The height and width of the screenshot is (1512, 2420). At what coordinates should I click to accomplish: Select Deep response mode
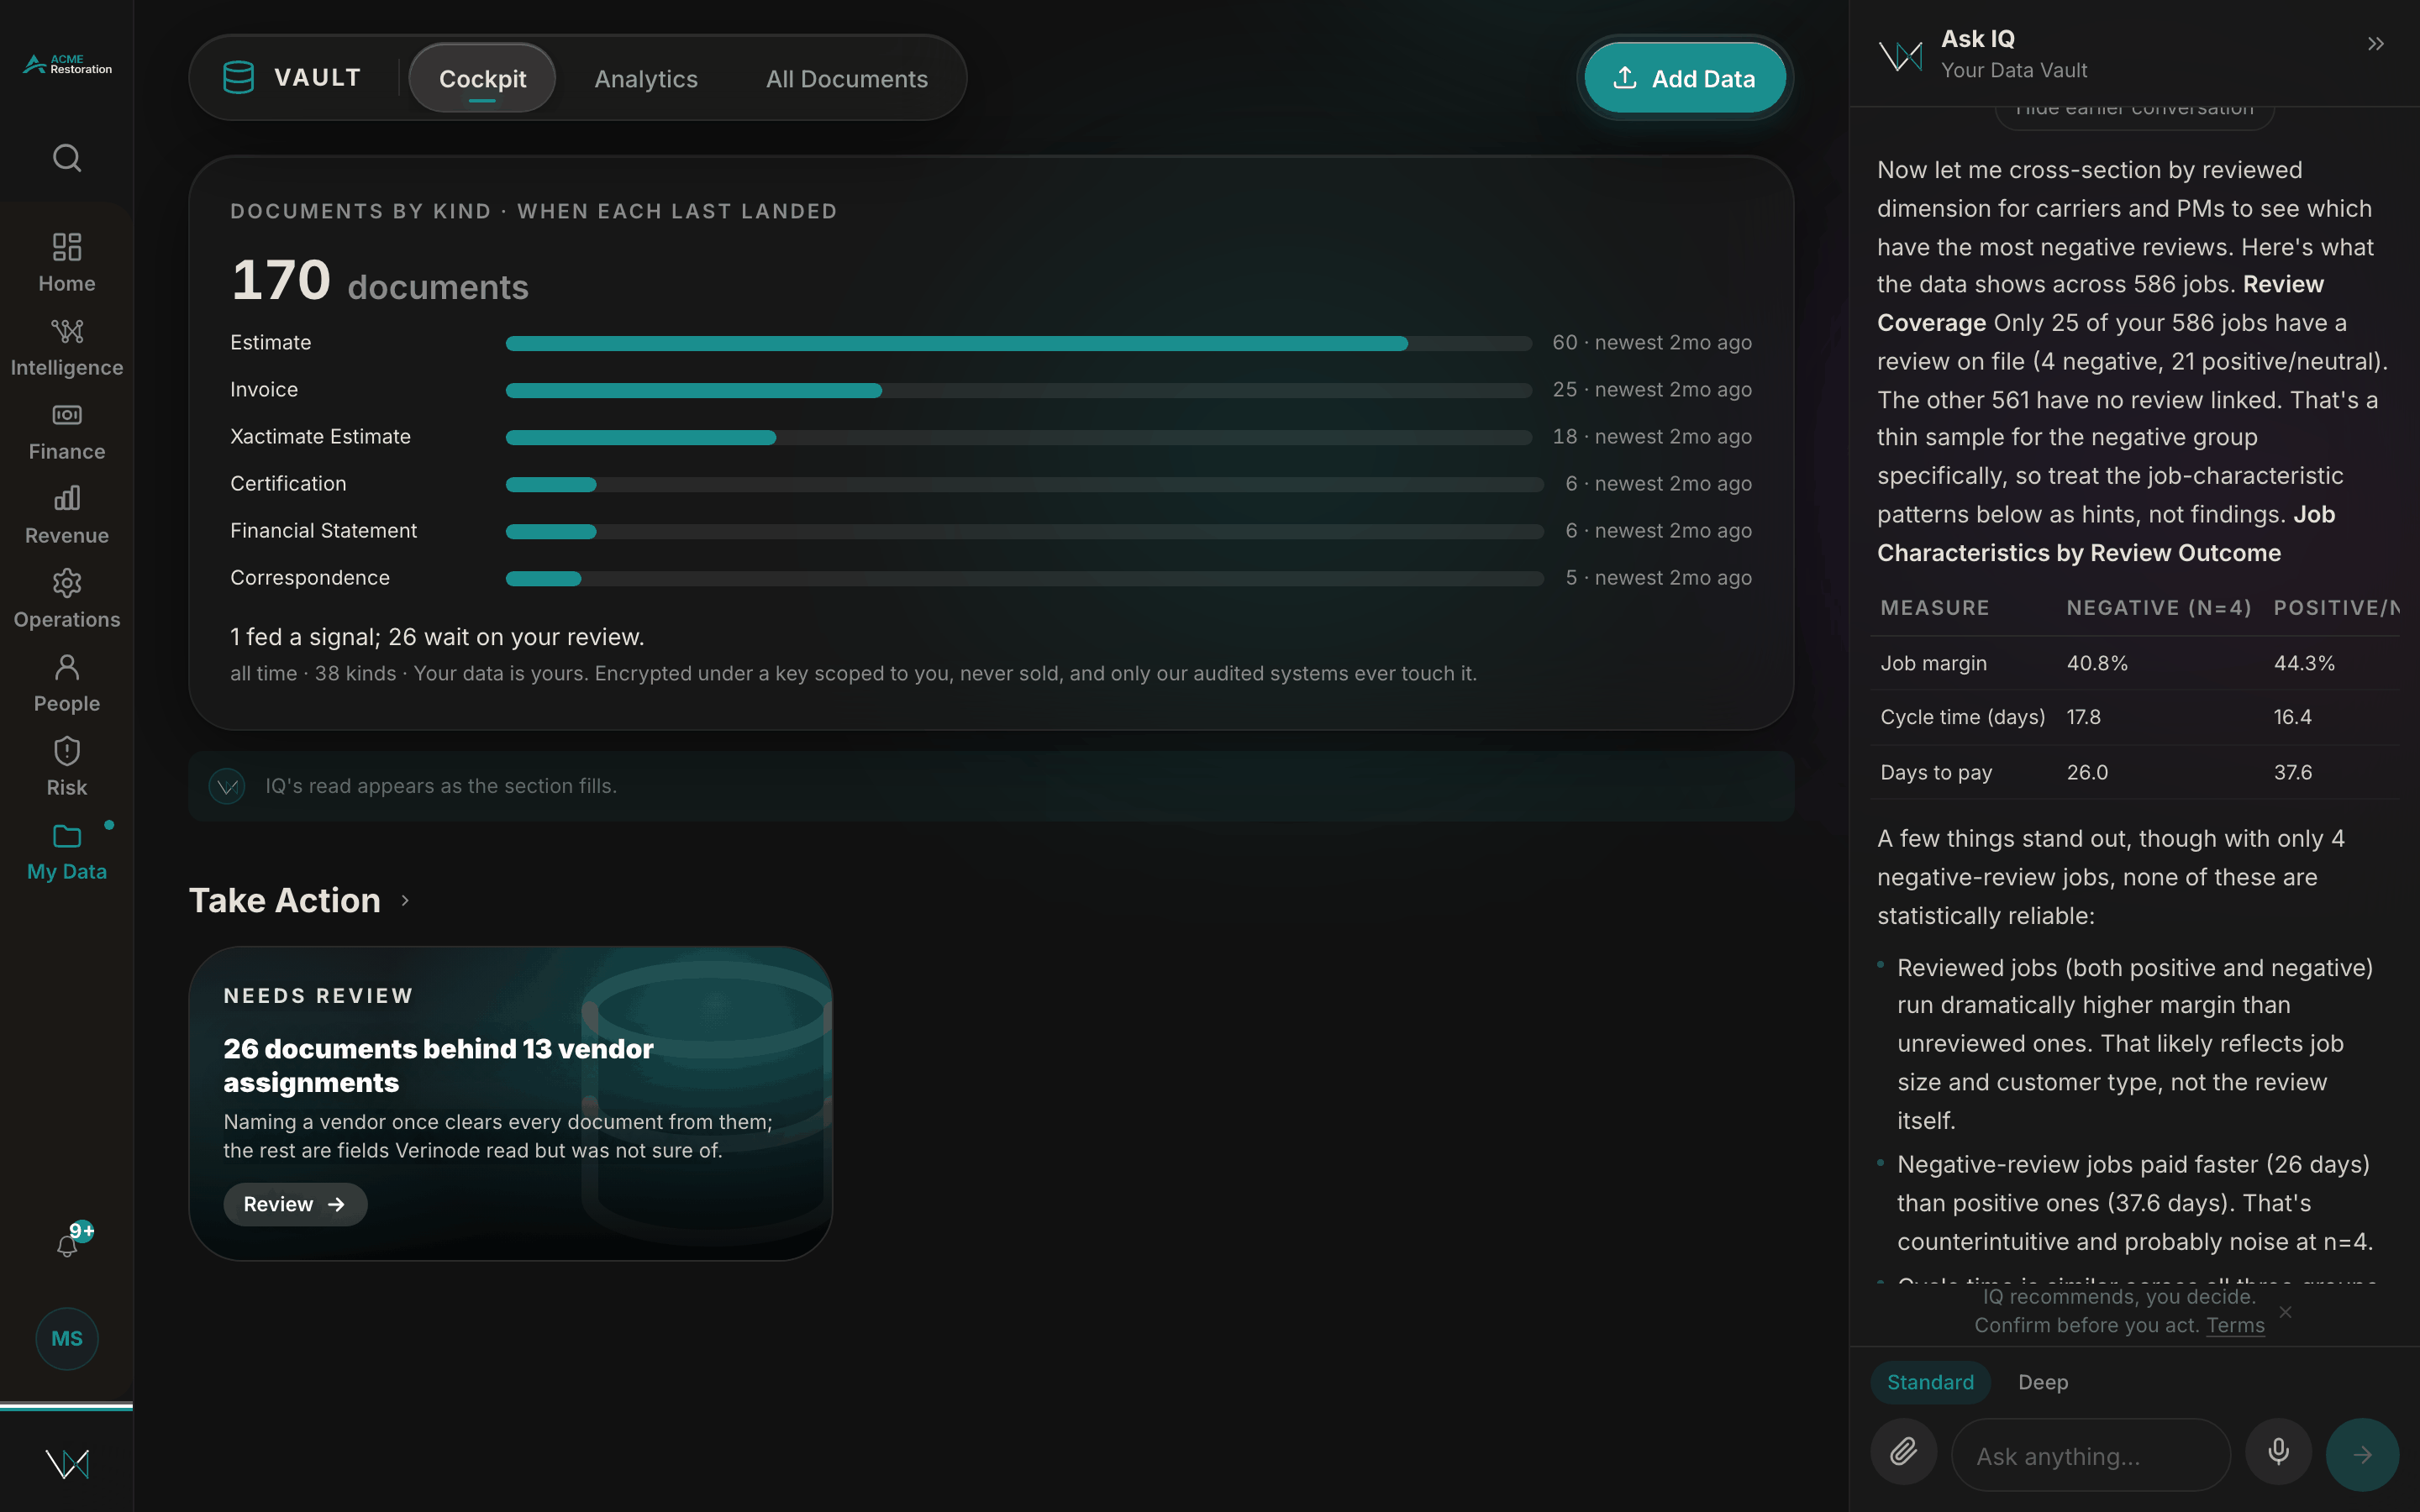tap(2042, 1381)
